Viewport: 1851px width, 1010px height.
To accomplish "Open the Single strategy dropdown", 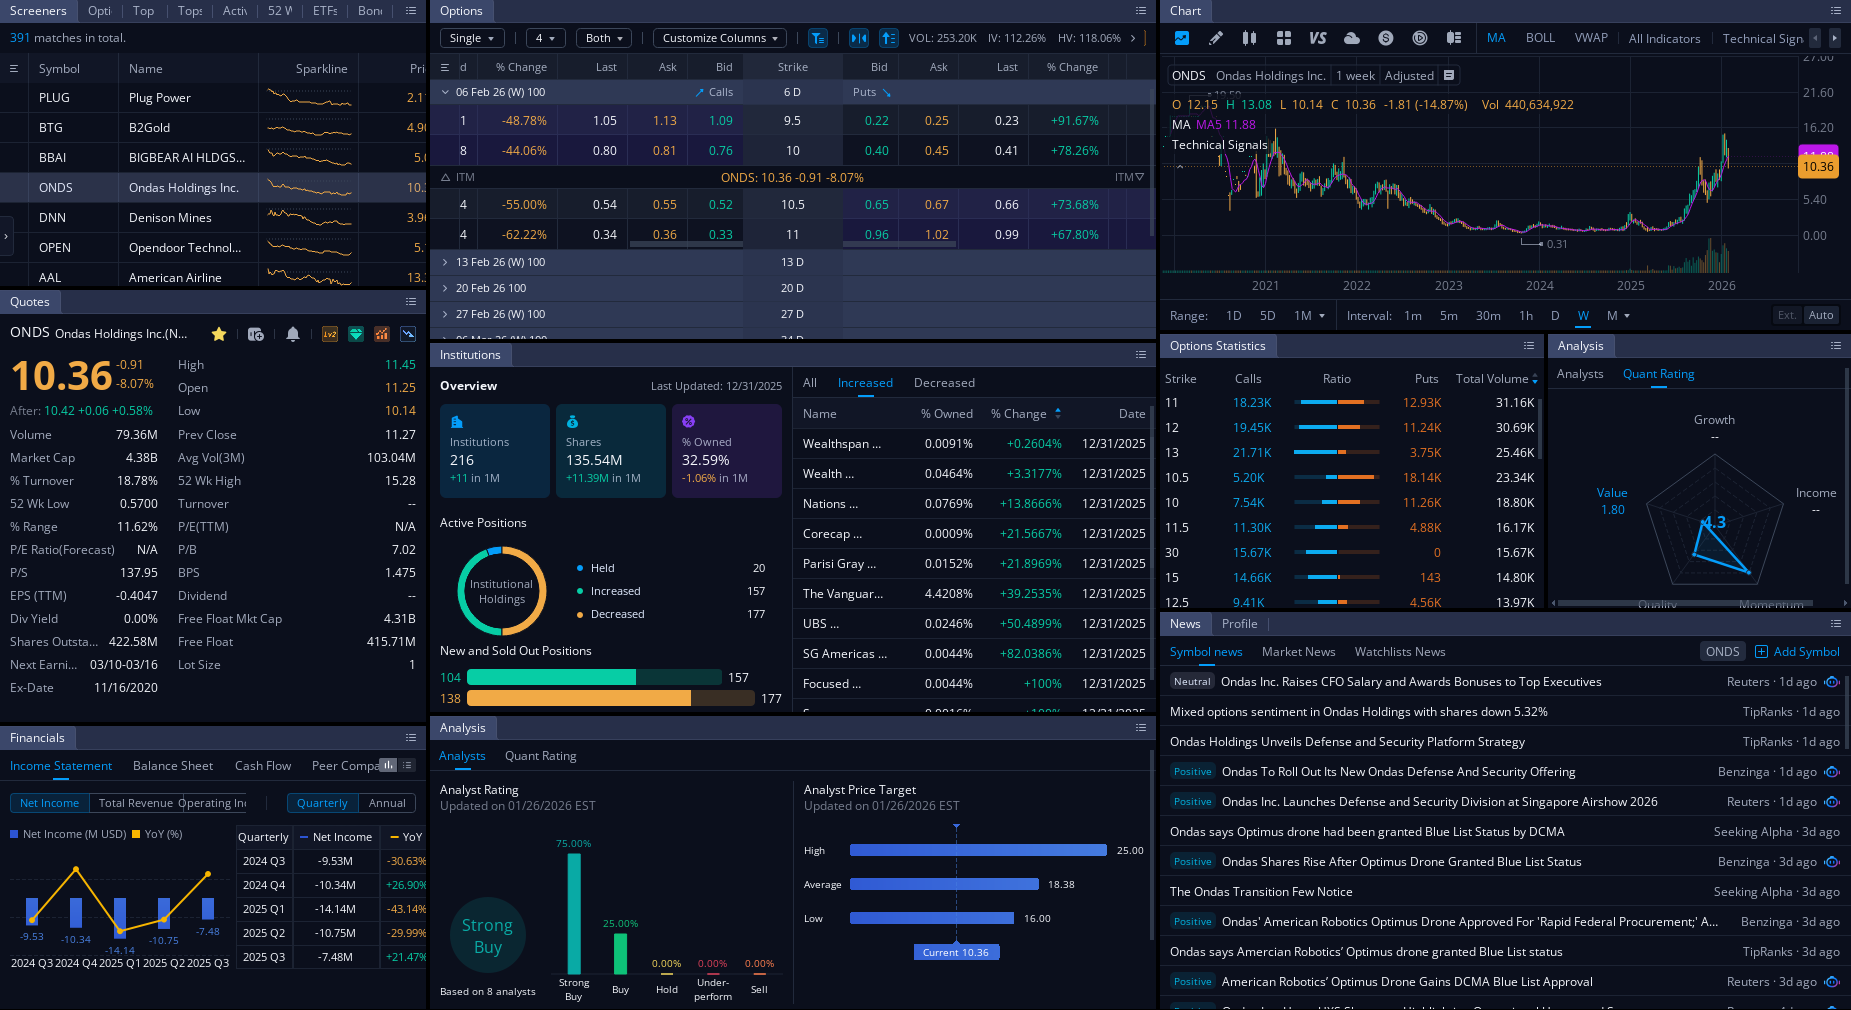I will (471, 38).
